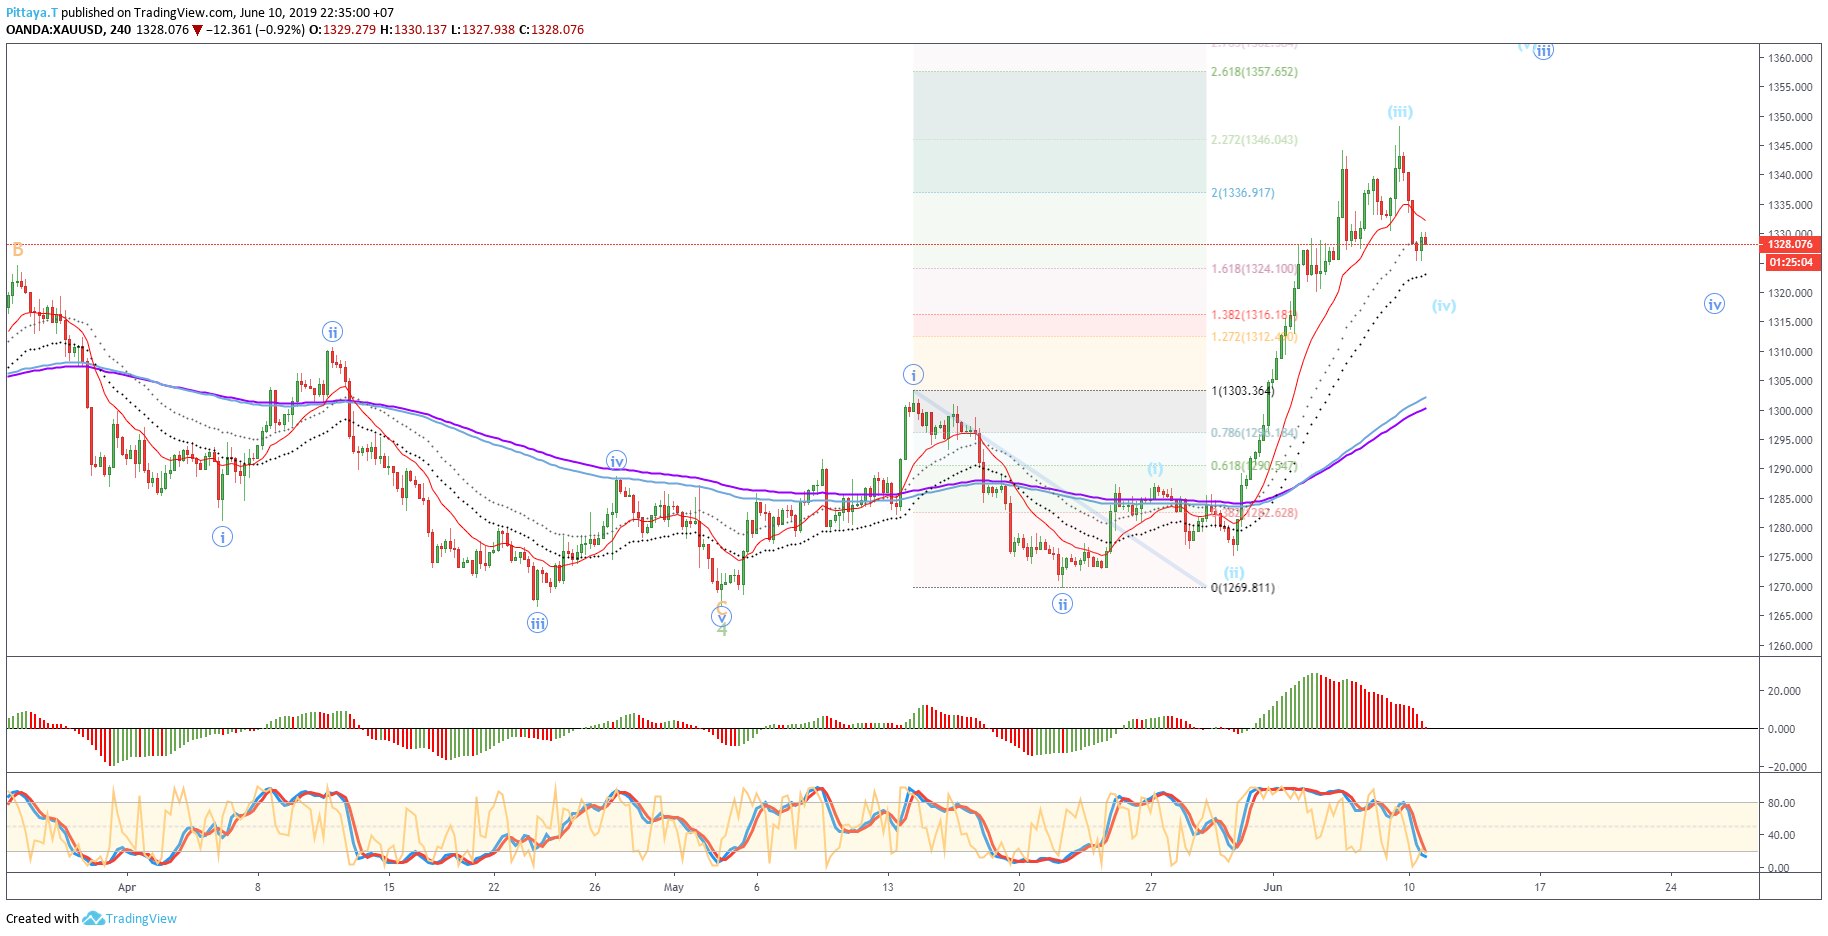1828x936 pixels.
Task: Open the Pittaya.T author profile link
Action: point(32,13)
